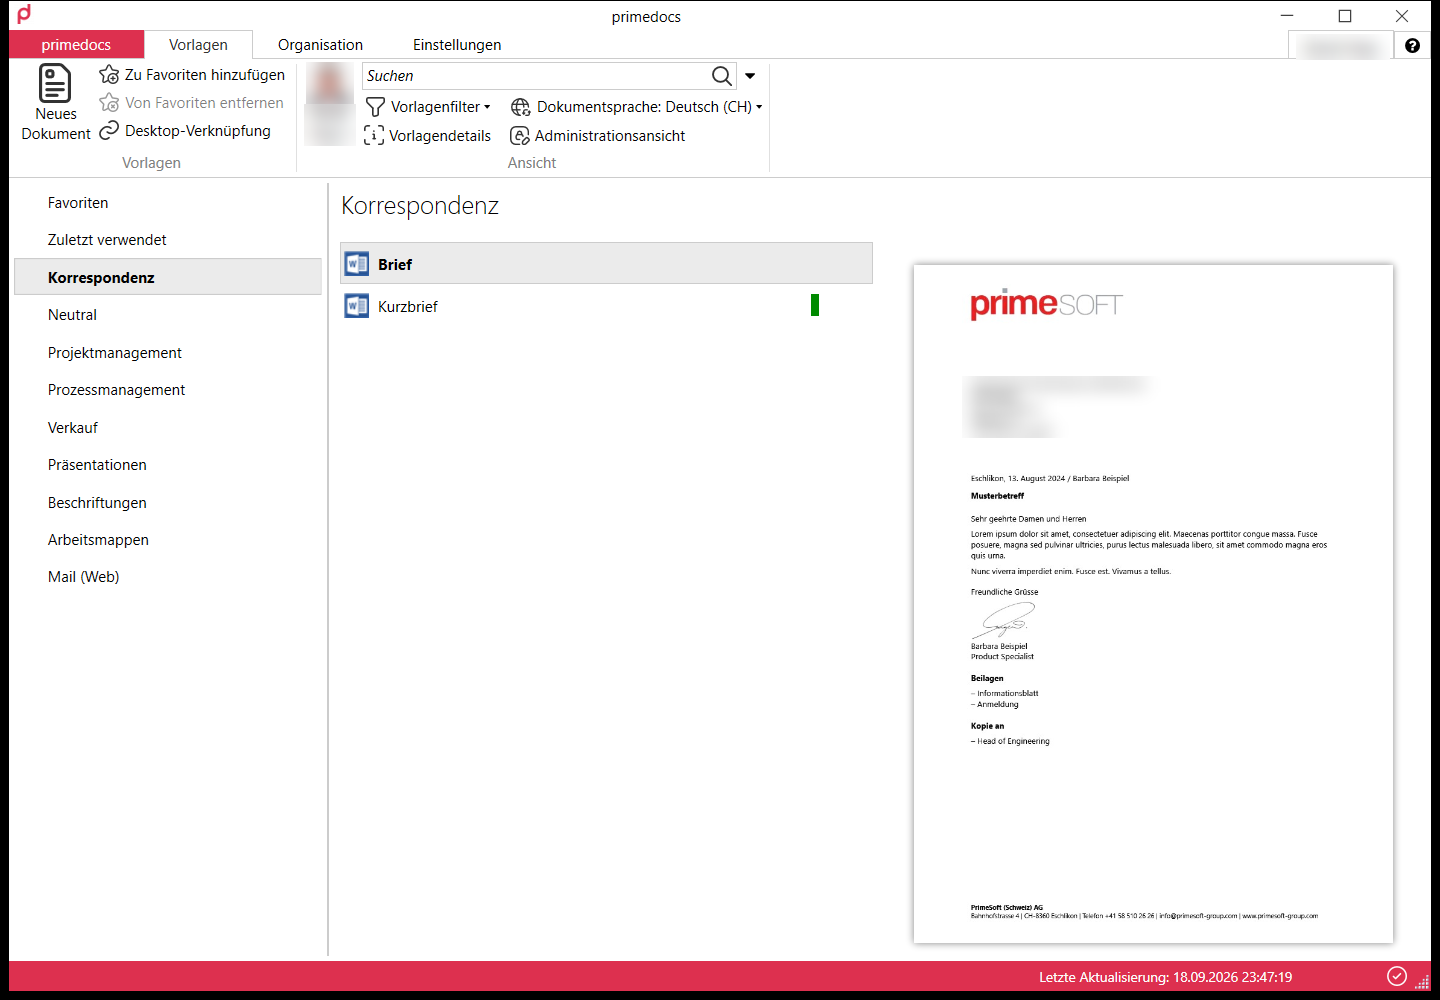Screen dimensions: 1440x1000
Task: Click the search magnifier icon
Action: 721,76
